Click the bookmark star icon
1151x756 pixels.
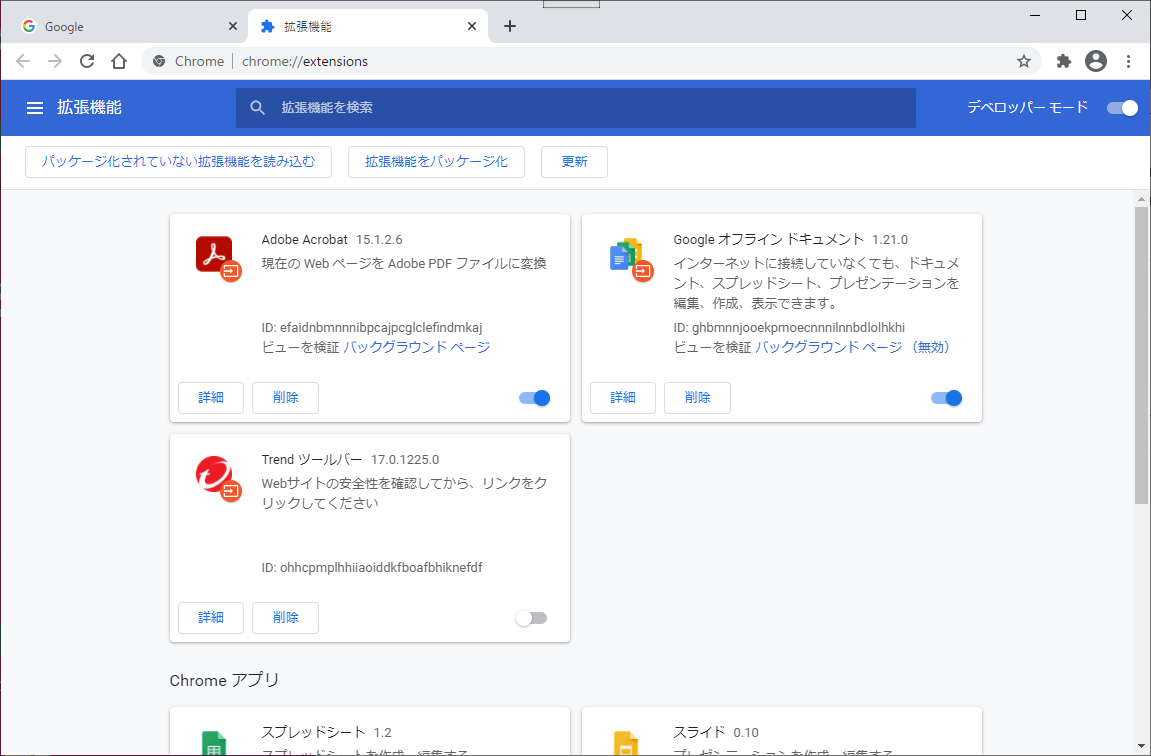pyautogui.click(x=1023, y=61)
